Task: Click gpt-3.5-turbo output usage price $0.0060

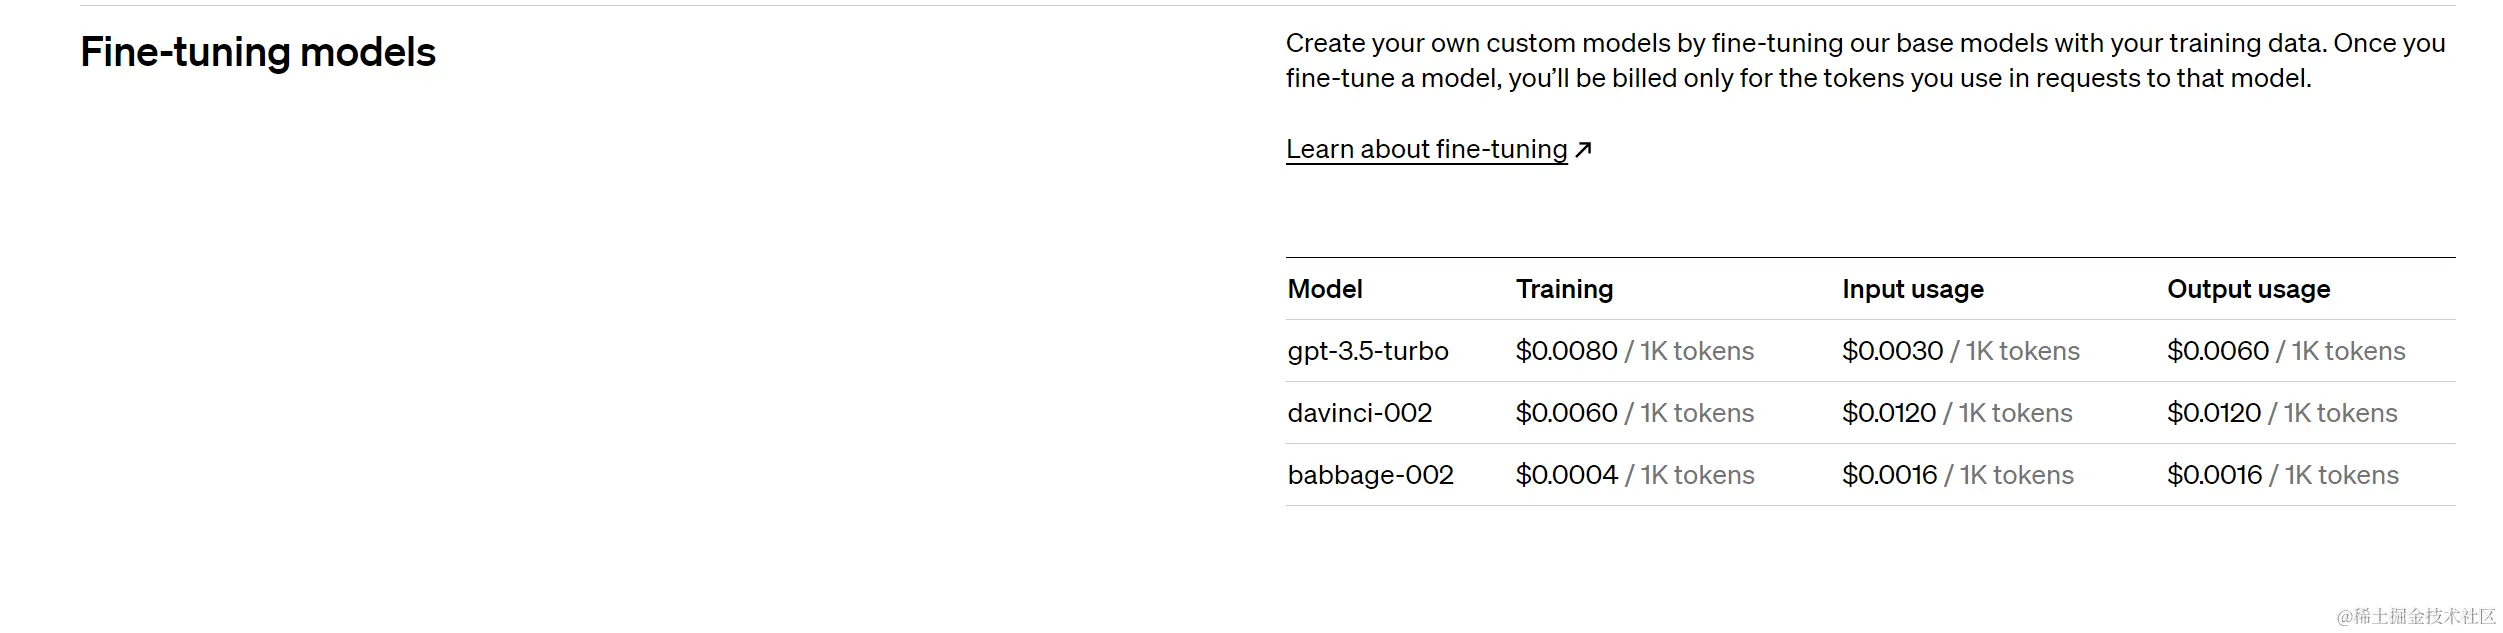Action: (2217, 351)
